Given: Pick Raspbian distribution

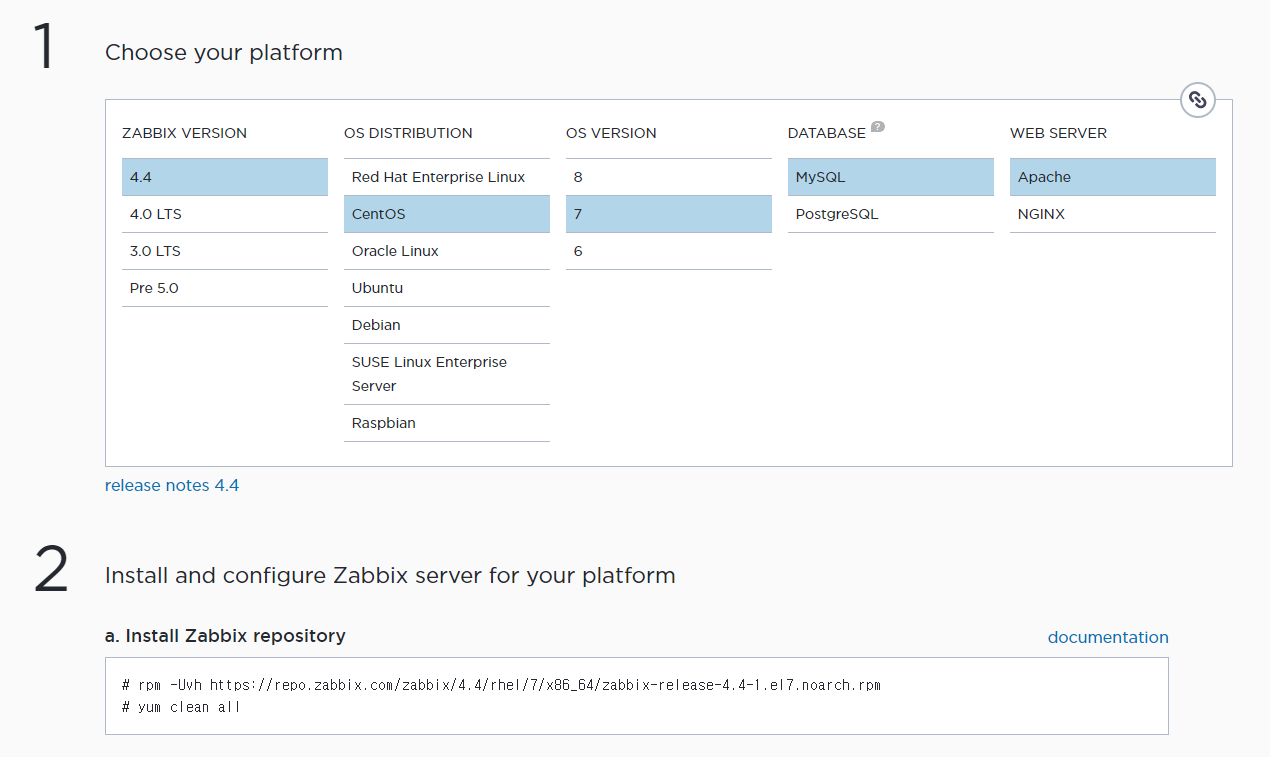Looking at the screenshot, I should (447, 423).
